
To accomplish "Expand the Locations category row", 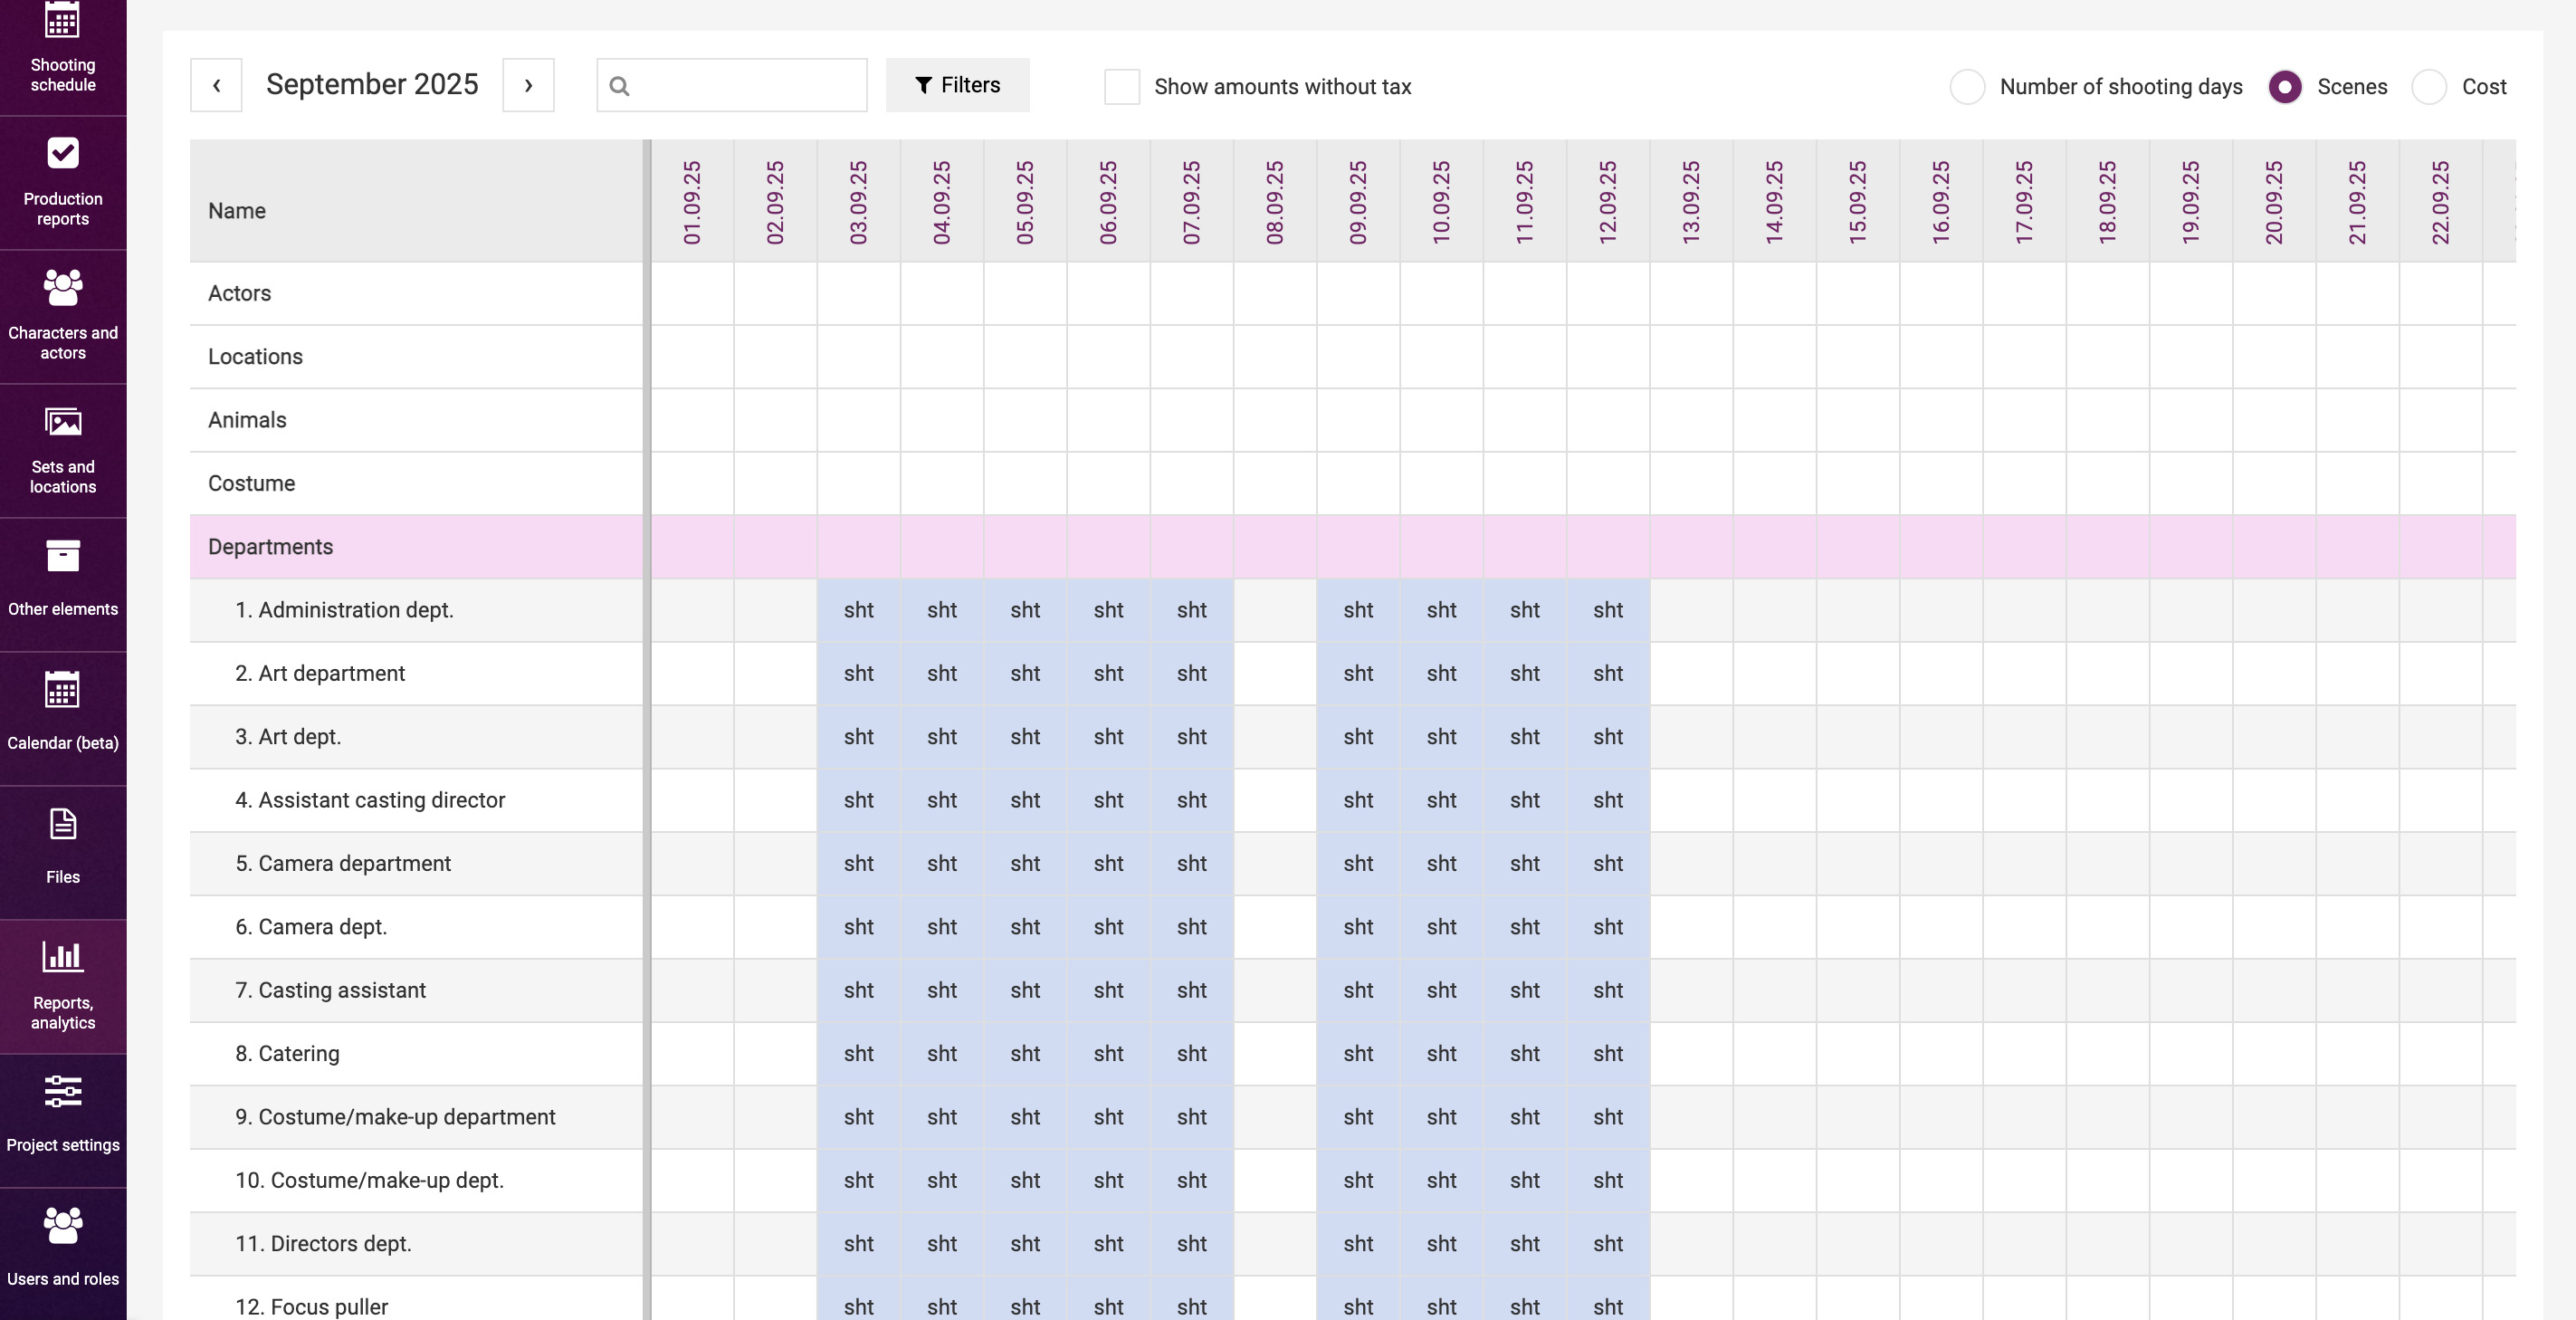I will [x=255, y=357].
